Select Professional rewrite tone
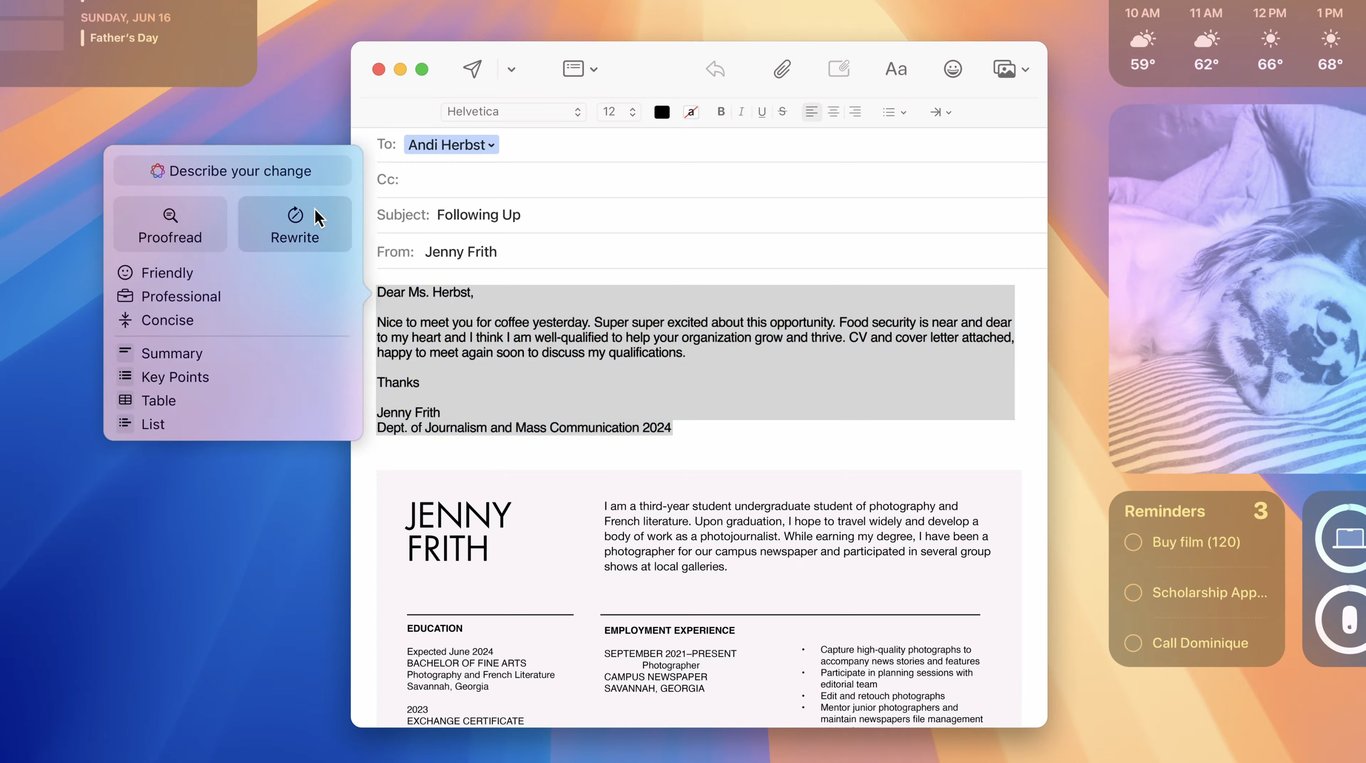 click(x=180, y=296)
